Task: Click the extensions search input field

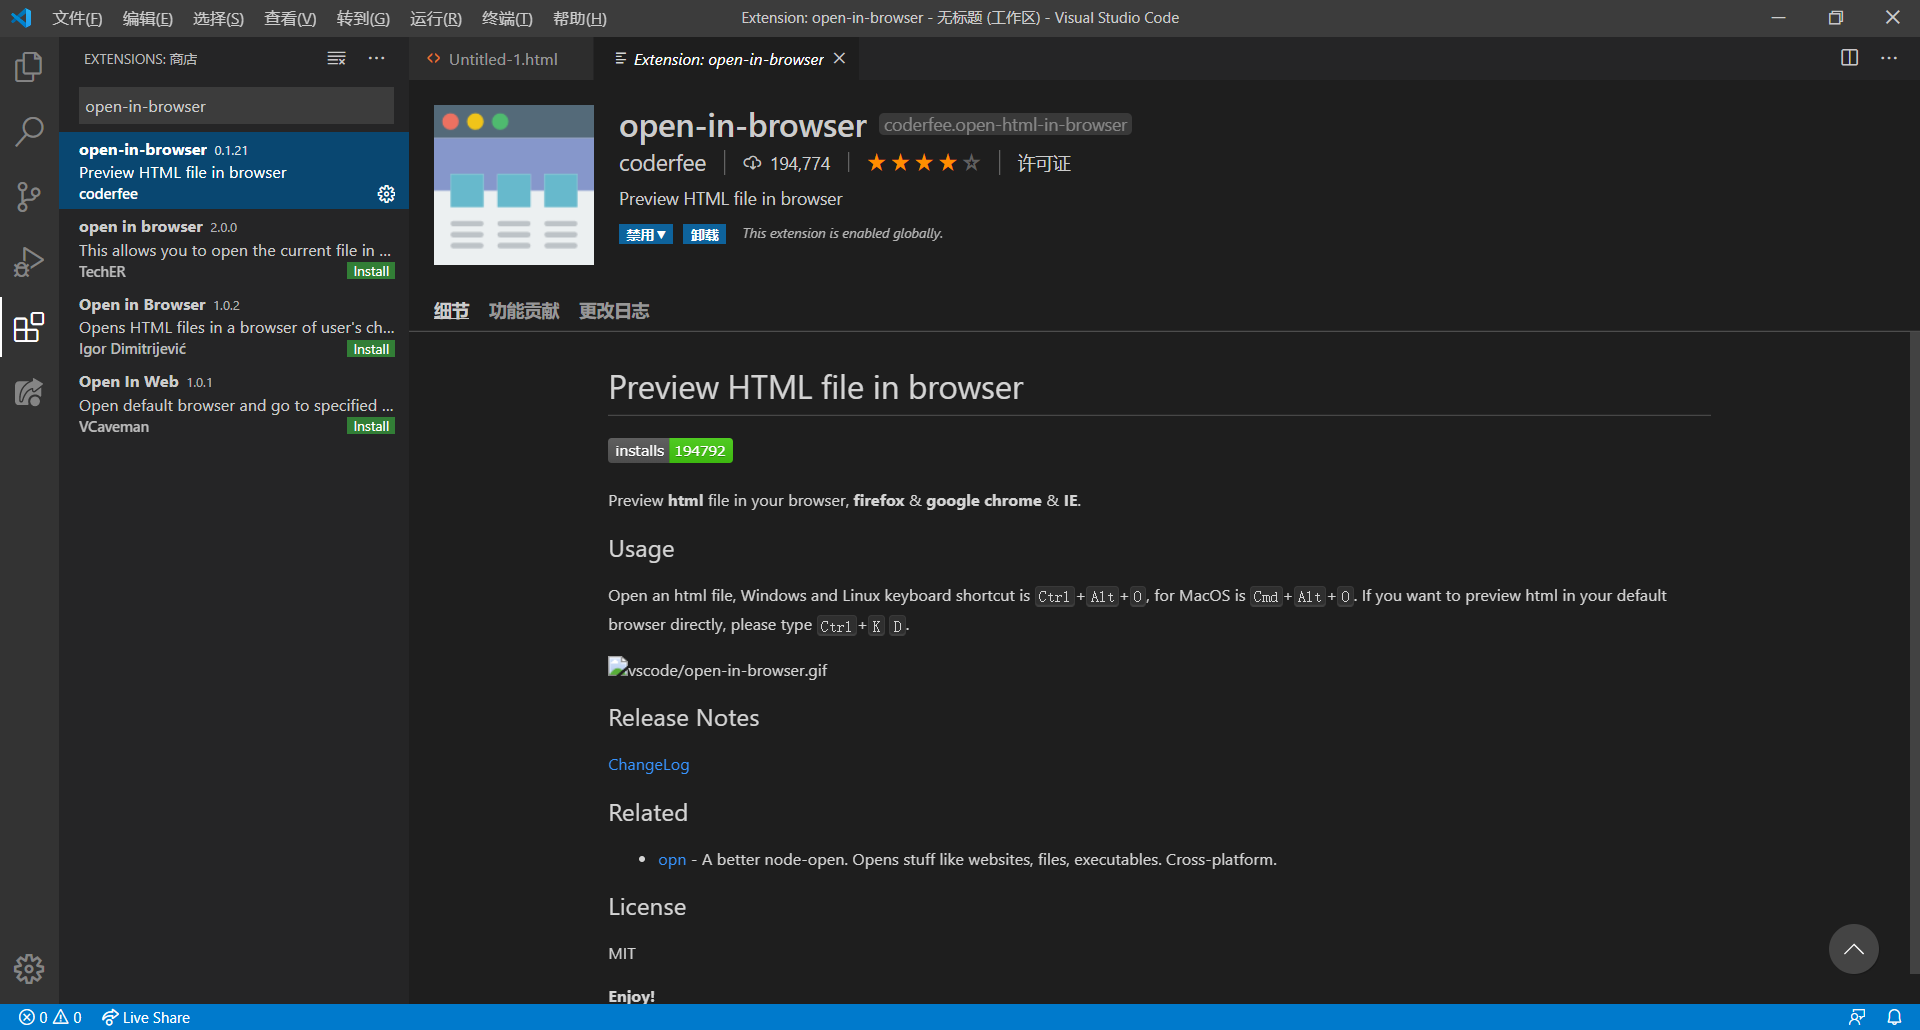Action: pos(236,106)
